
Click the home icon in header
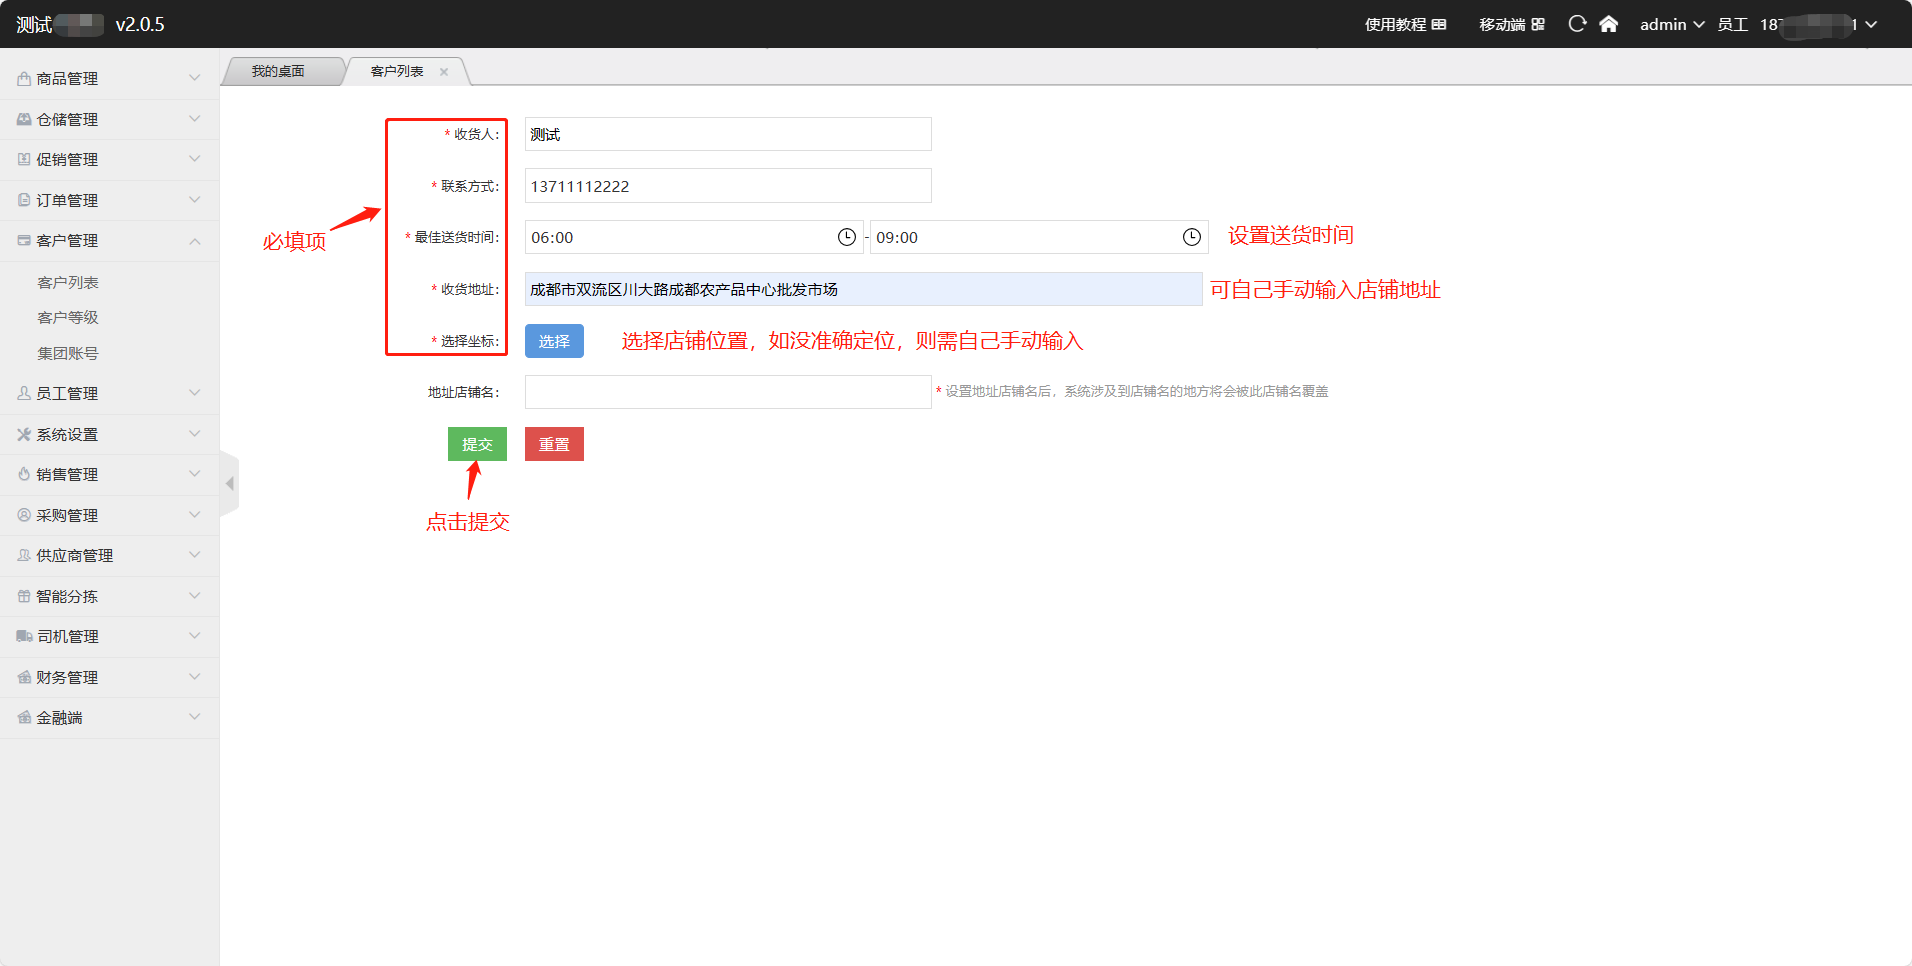(x=1608, y=24)
